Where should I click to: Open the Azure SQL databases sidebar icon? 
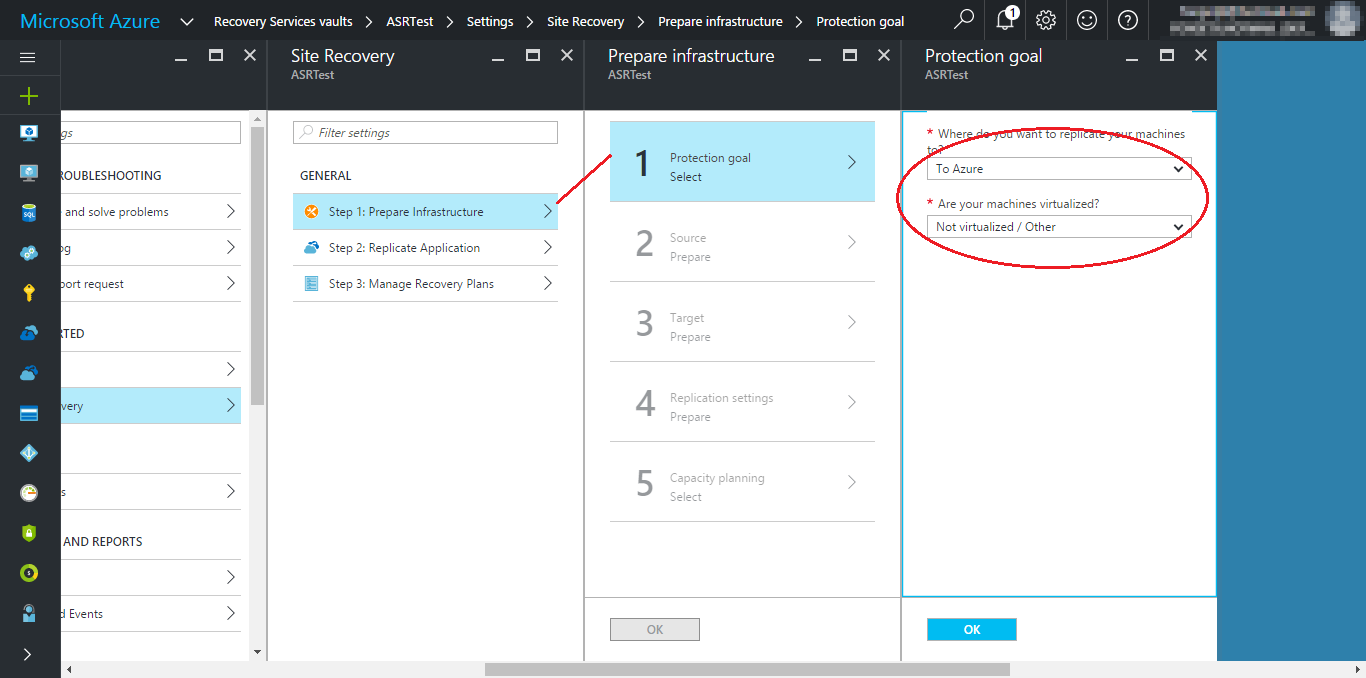coord(28,211)
